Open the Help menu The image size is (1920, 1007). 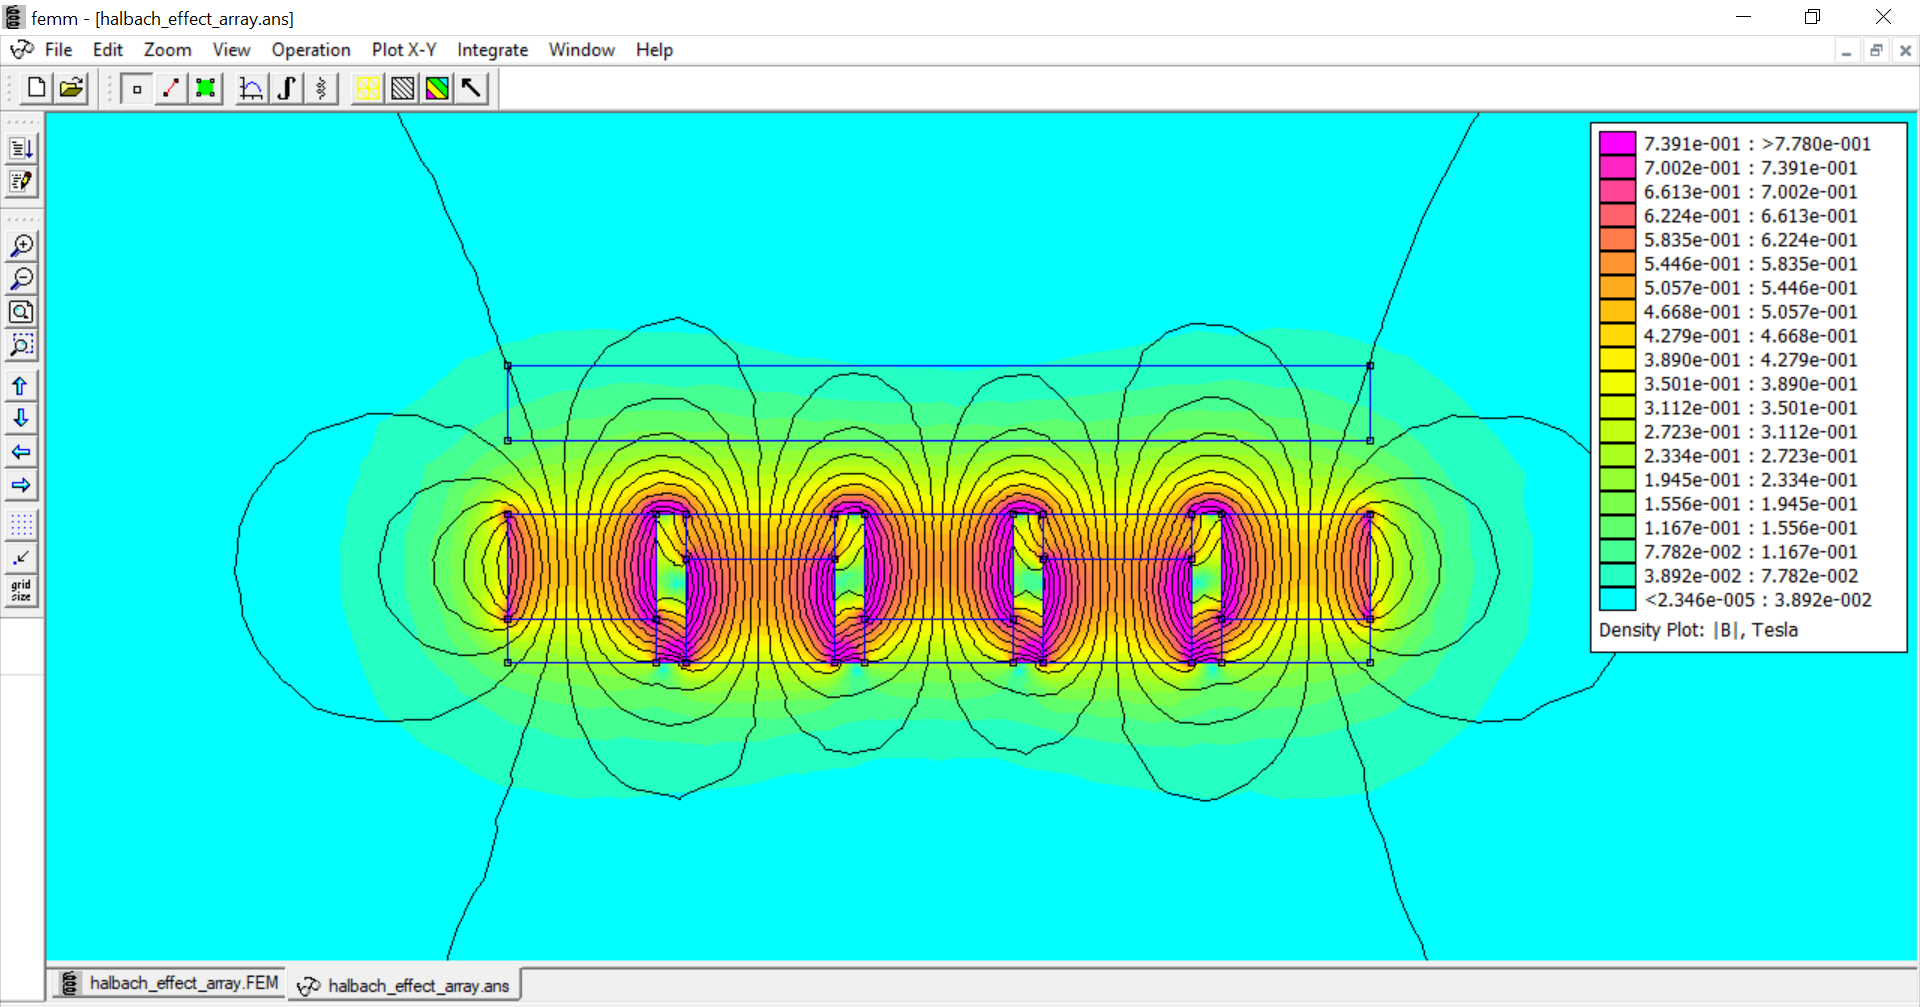tap(654, 50)
